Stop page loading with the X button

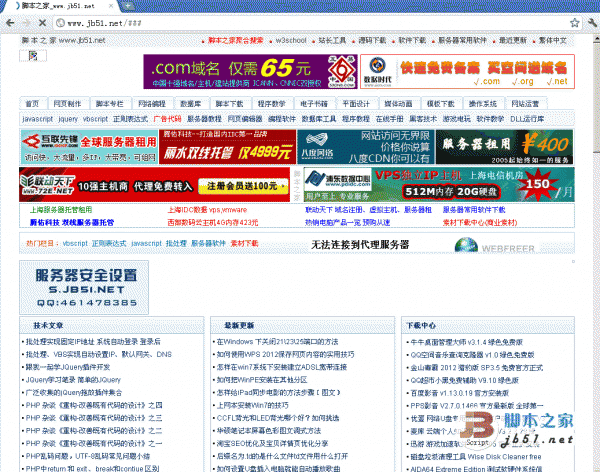tap(42, 23)
